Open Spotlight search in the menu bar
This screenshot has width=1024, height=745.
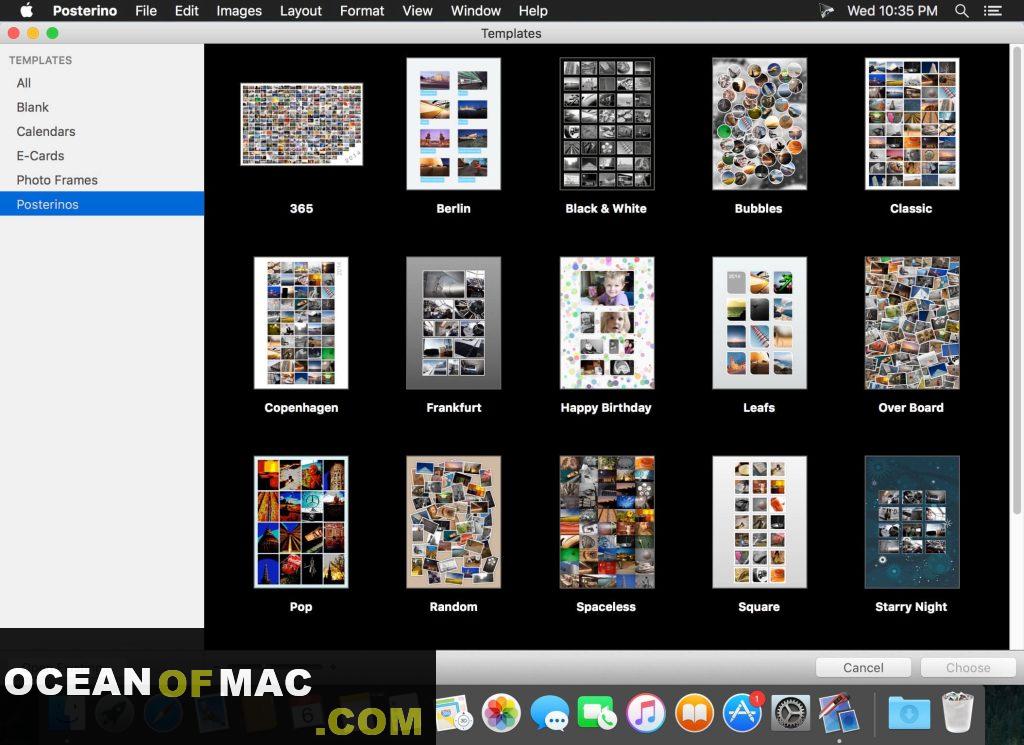tap(961, 10)
